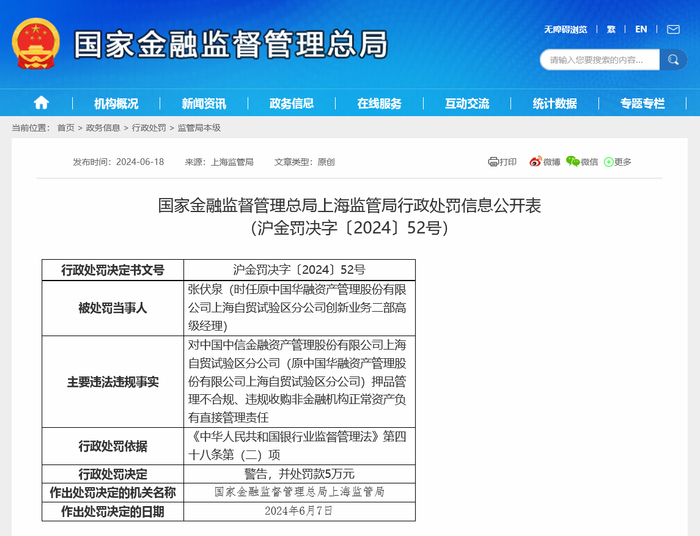
Task: Open the 机构概况 menu
Action: tap(116, 104)
